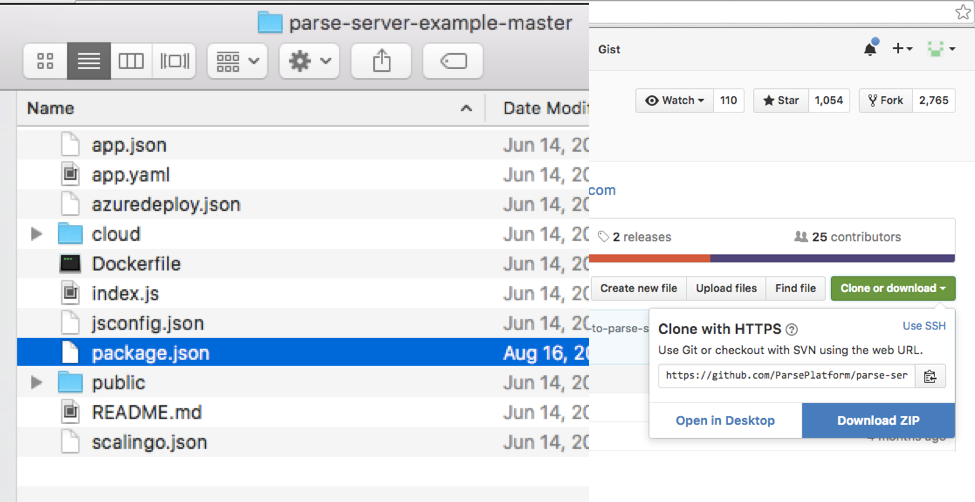
Task: Click Download ZIP button
Action: pyautogui.click(x=878, y=421)
